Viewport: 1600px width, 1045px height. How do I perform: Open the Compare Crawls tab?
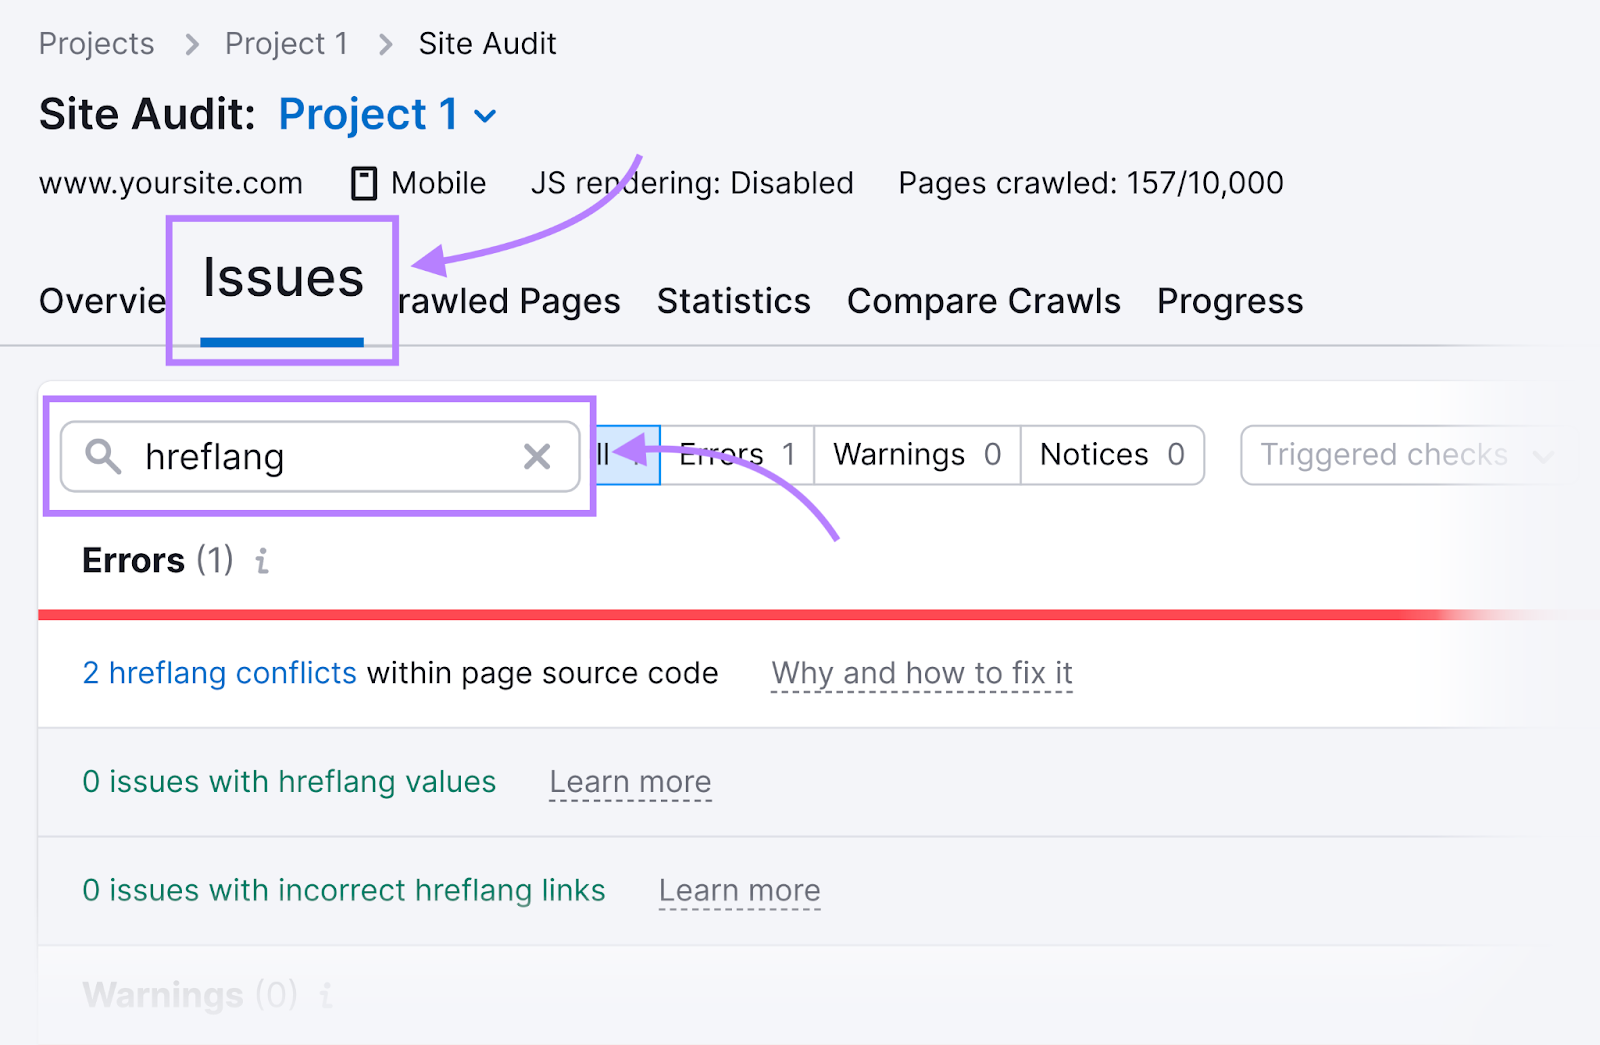pyautogui.click(x=983, y=301)
